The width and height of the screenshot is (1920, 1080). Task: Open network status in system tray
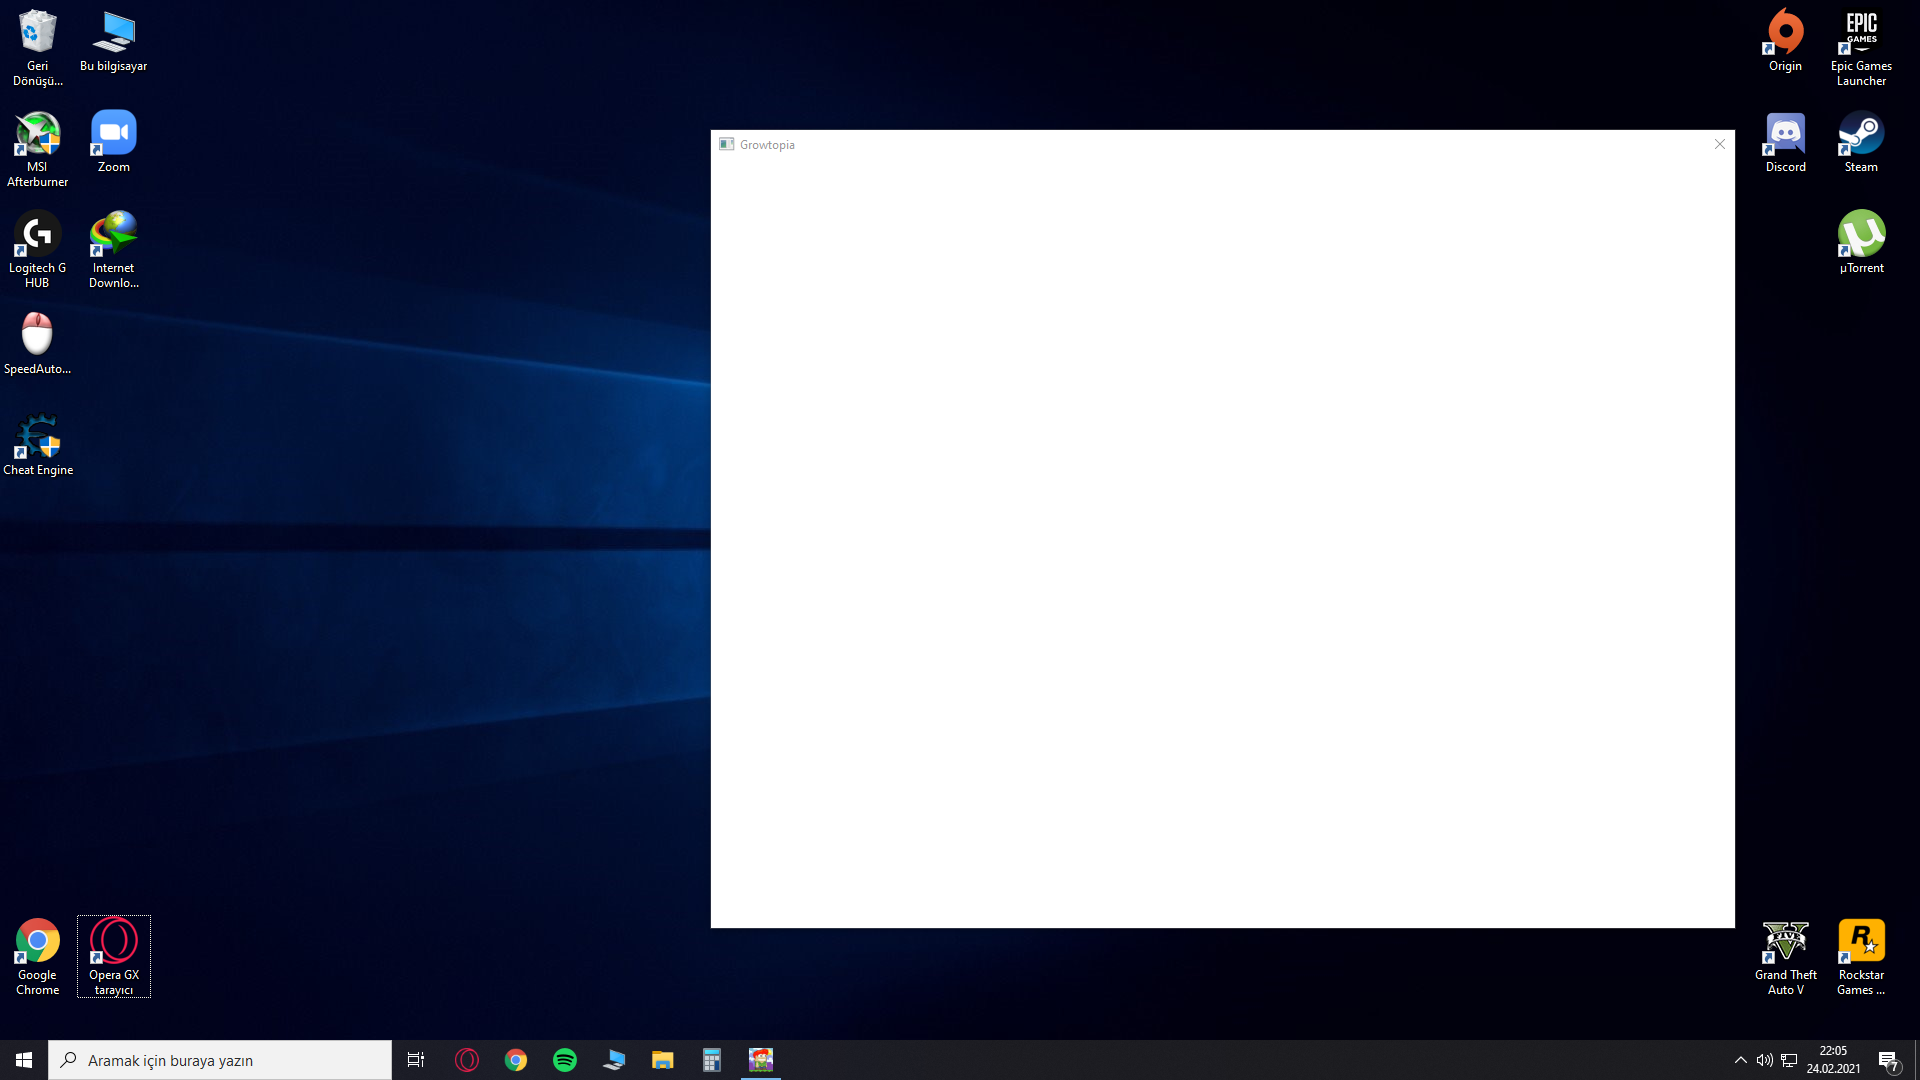point(1789,1060)
